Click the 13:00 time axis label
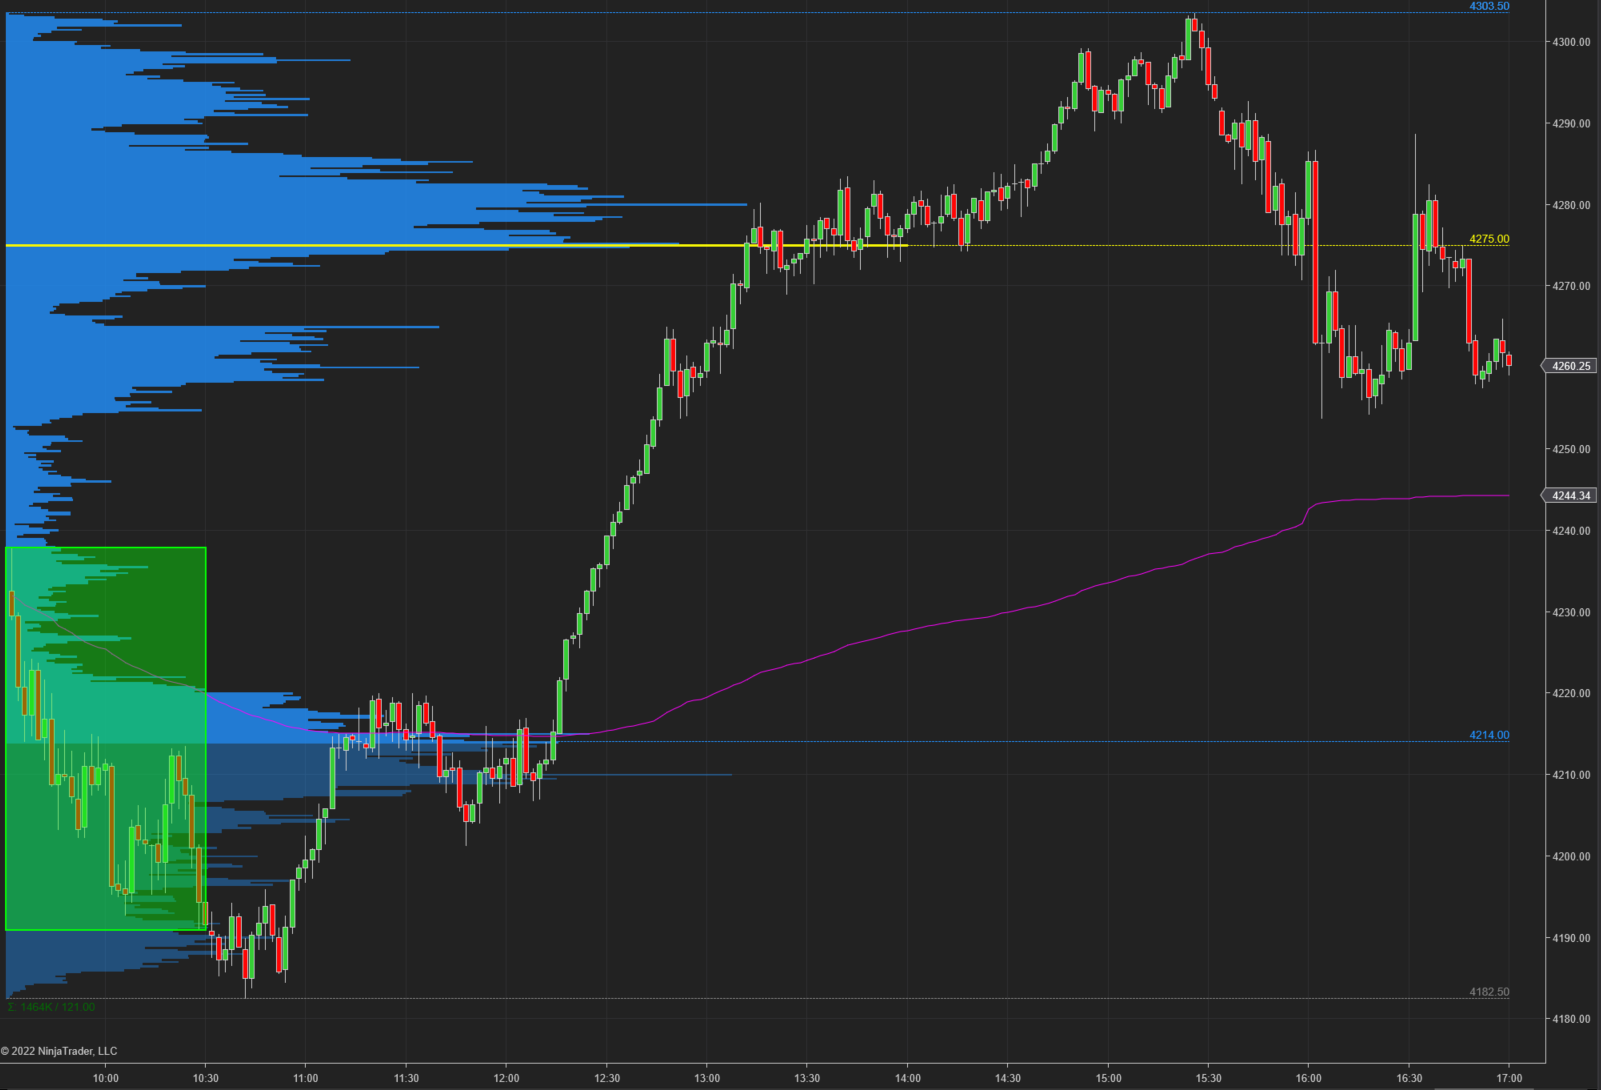The image size is (1601, 1090). tap(707, 1078)
